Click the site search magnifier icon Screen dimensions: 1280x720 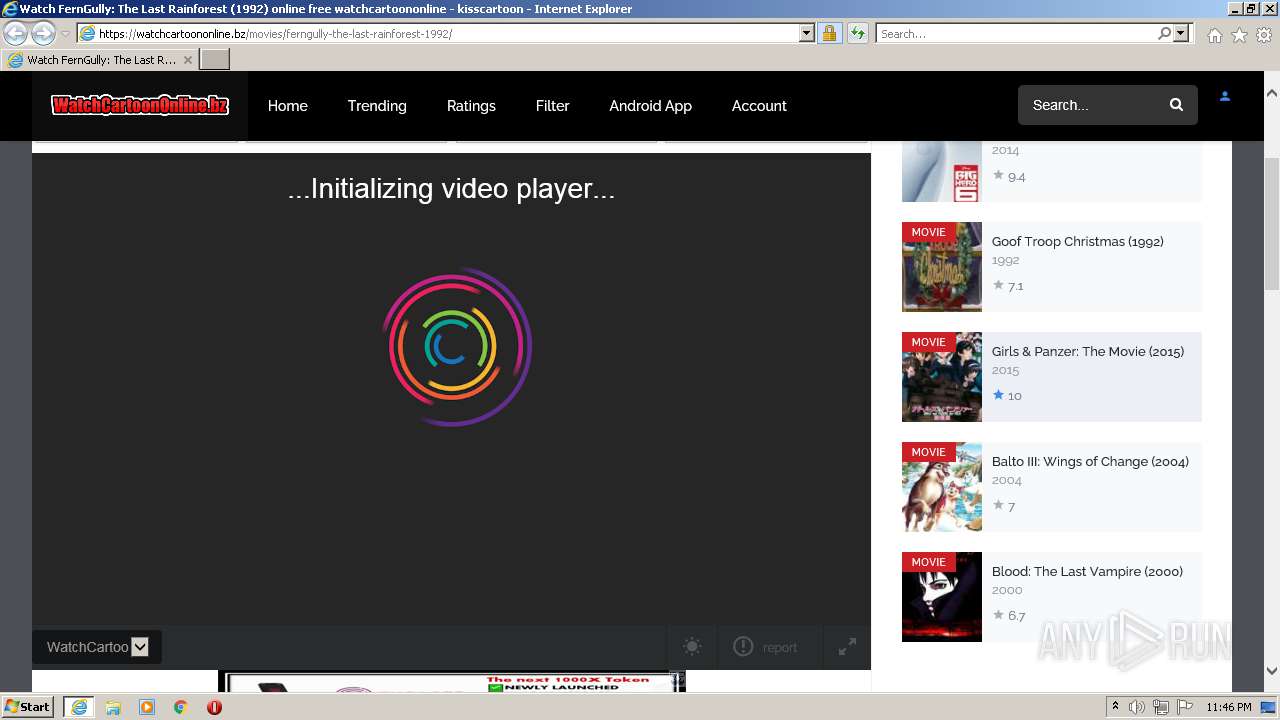1176,105
